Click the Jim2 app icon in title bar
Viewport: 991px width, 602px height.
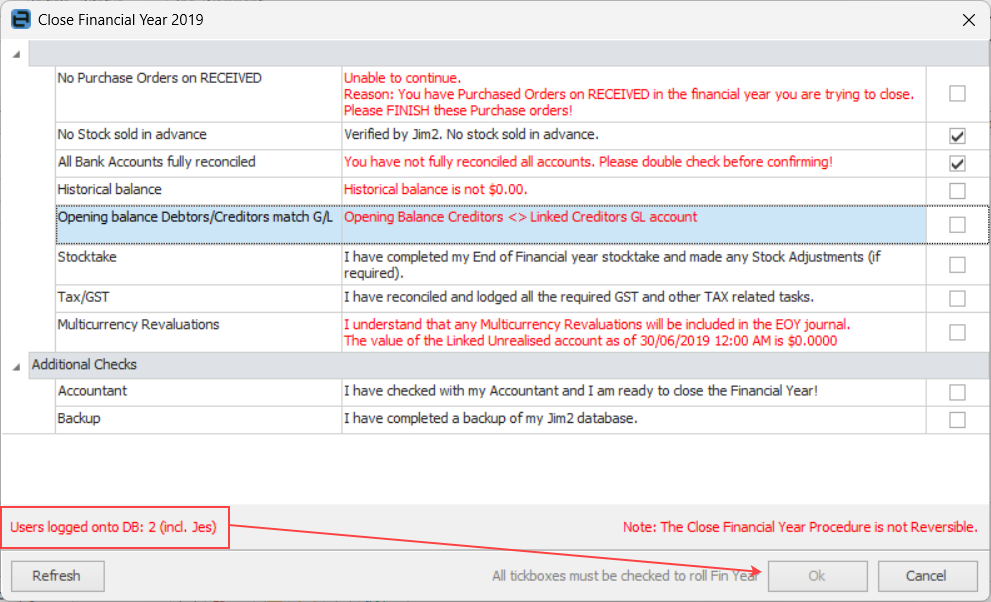[21, 20]
